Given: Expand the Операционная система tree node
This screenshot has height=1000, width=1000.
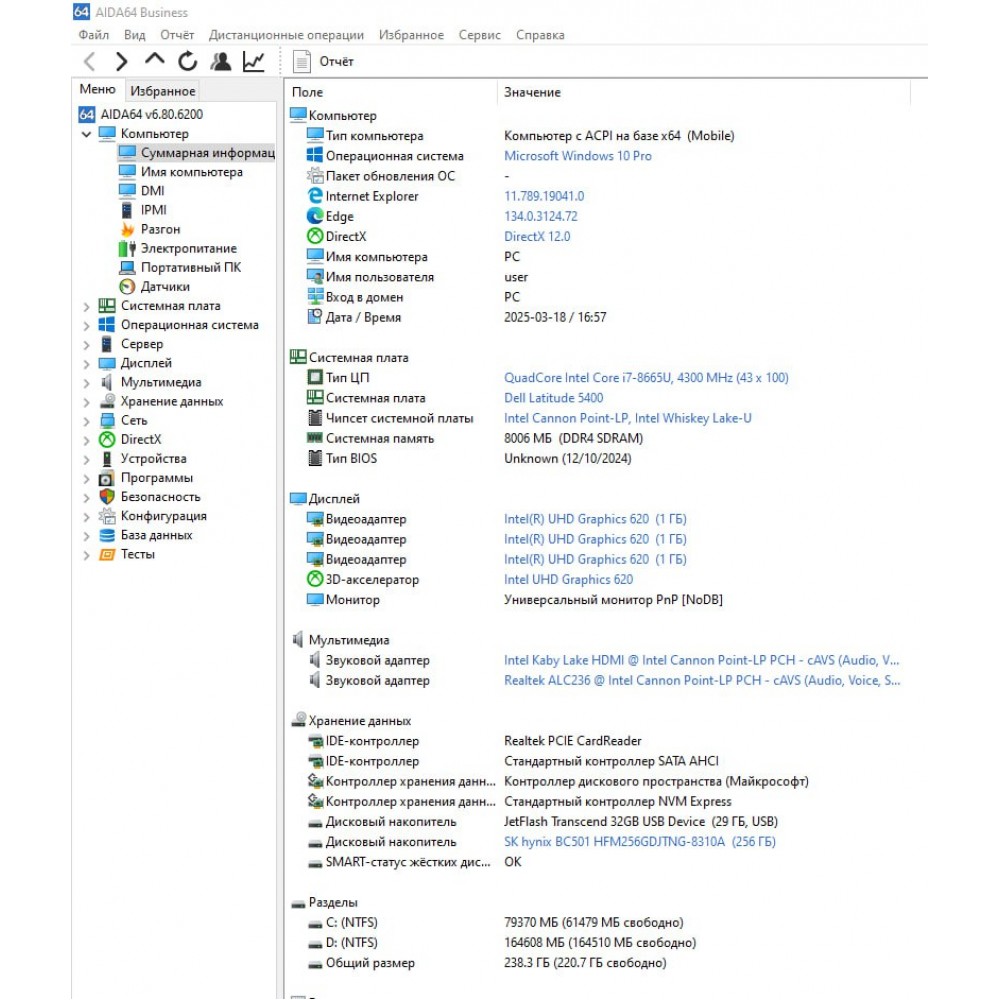Looking at the screenshot, I should click(86, 326).
